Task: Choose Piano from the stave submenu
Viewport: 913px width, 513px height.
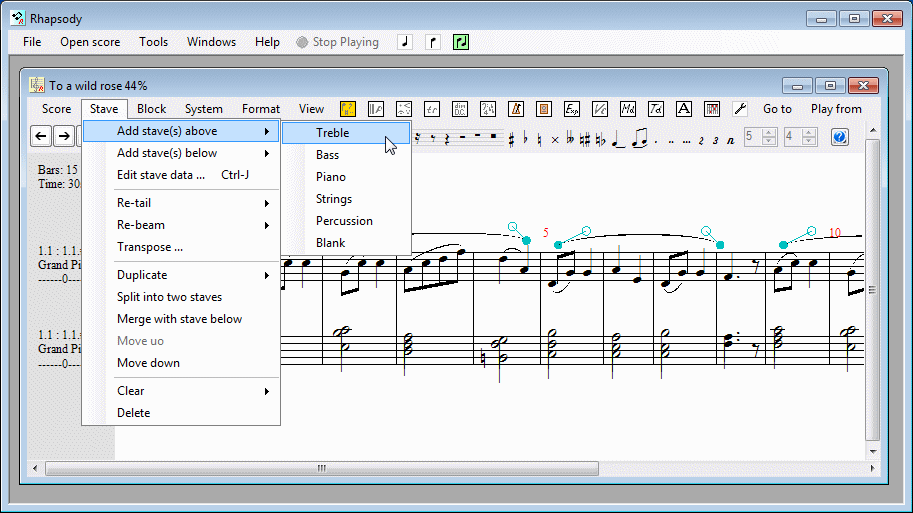Action: (x=331, y=177)
